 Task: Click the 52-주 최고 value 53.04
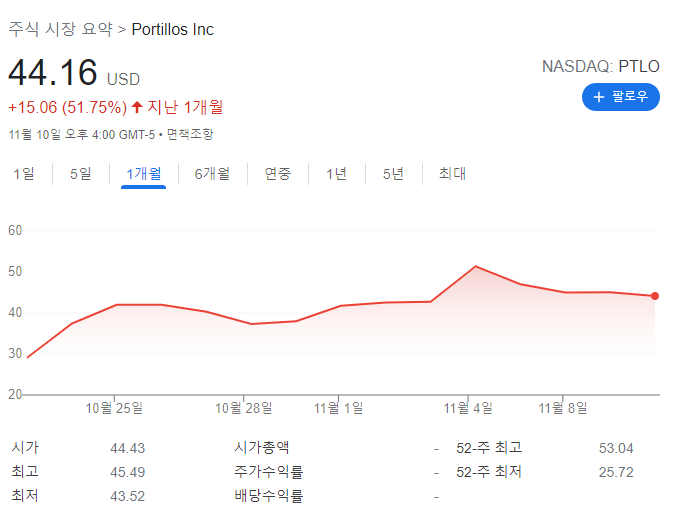616,448
